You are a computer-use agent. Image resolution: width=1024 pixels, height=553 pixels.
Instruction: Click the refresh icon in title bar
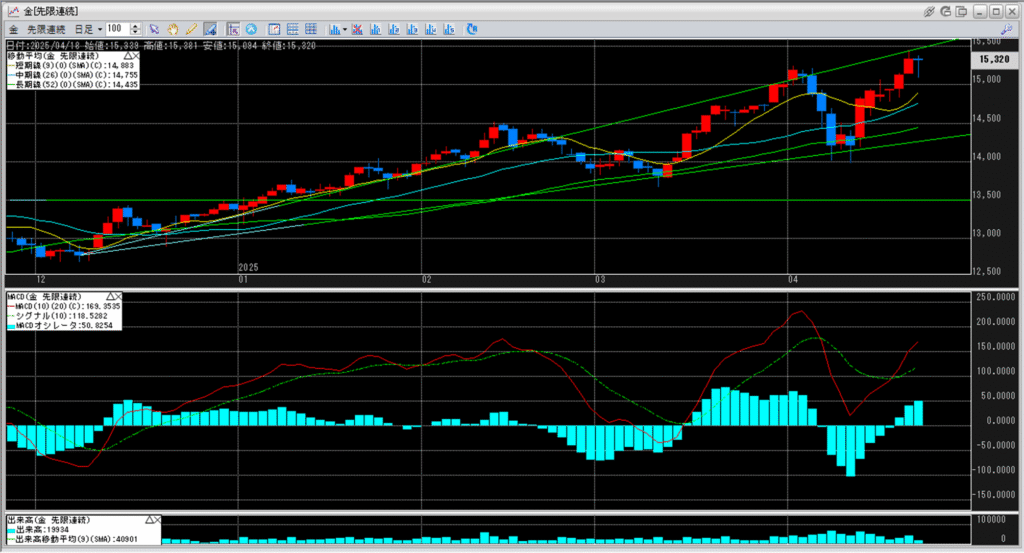(x=947, y=10)
